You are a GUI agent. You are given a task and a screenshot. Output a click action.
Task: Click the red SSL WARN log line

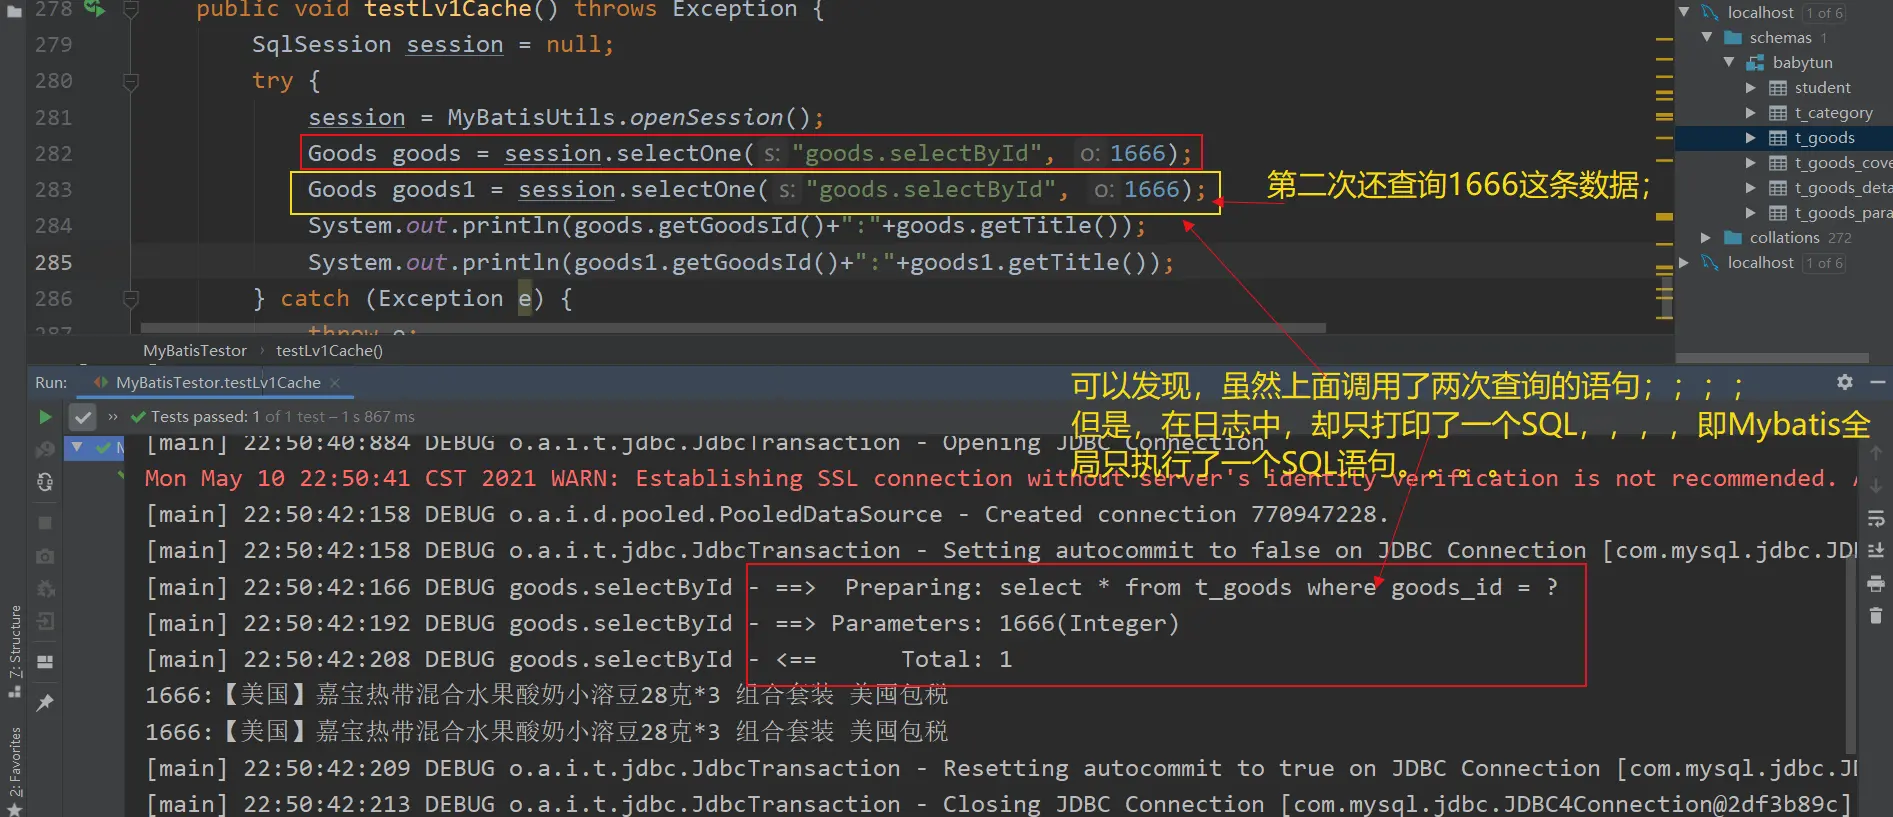pos(999,479)
